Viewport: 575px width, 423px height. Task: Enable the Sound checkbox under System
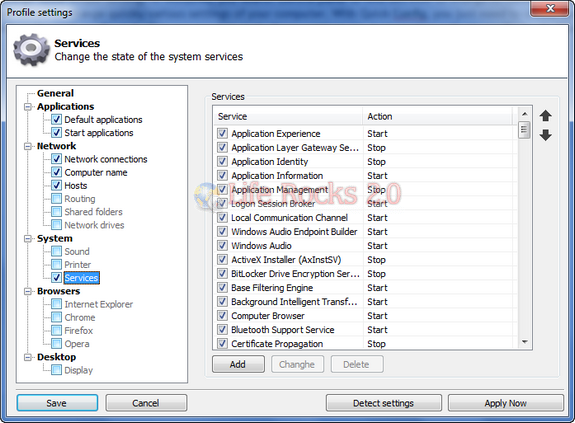click(x=56, y=251)
